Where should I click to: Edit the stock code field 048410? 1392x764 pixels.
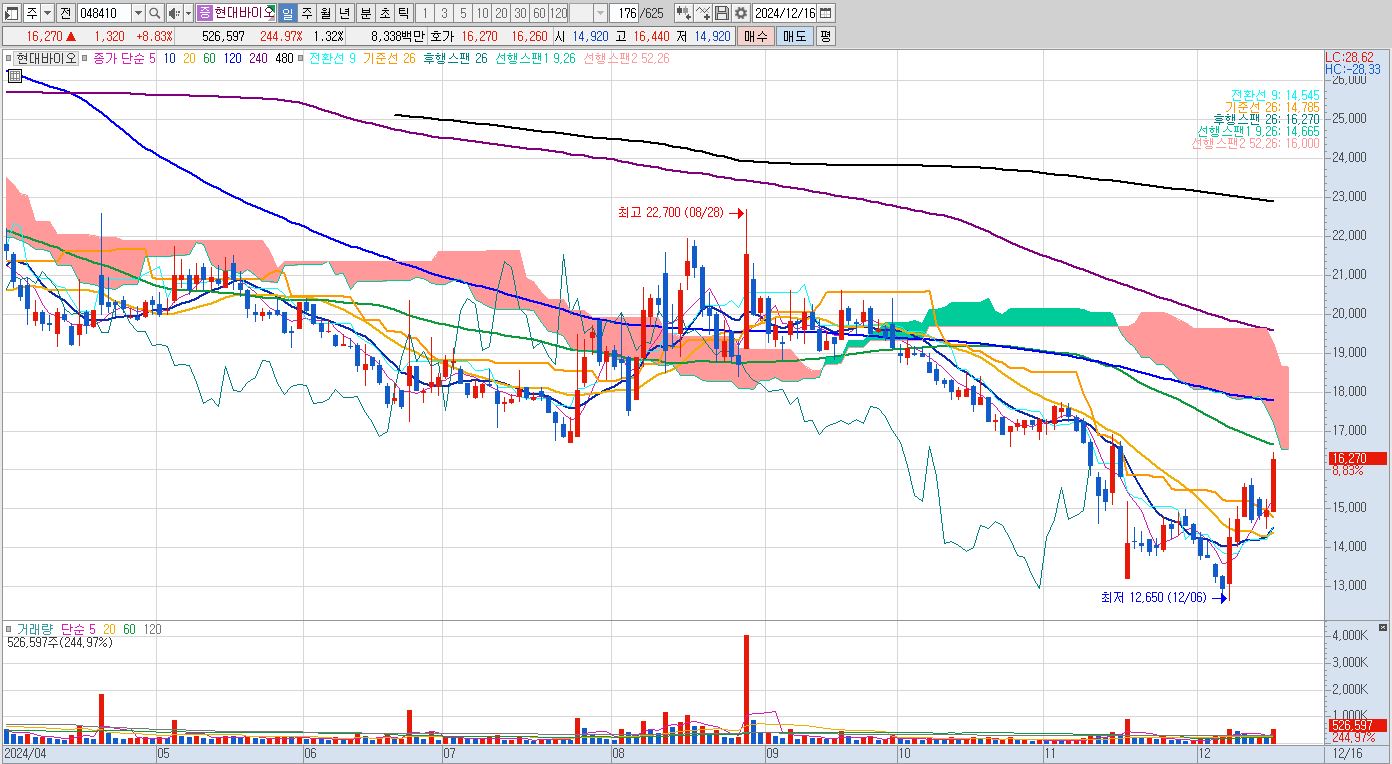104,13
